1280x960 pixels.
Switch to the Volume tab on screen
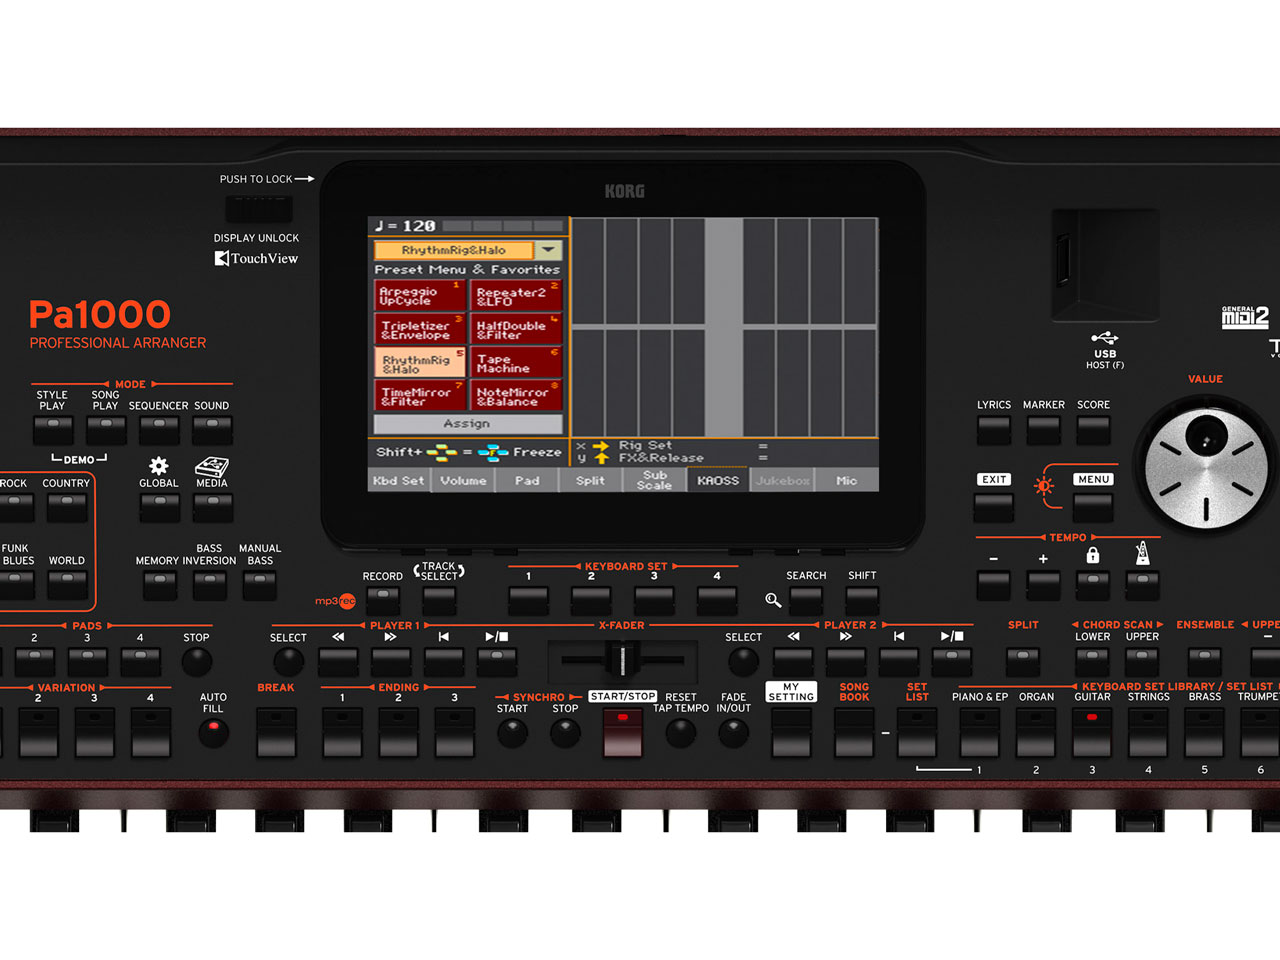click(x=462, y=480)
